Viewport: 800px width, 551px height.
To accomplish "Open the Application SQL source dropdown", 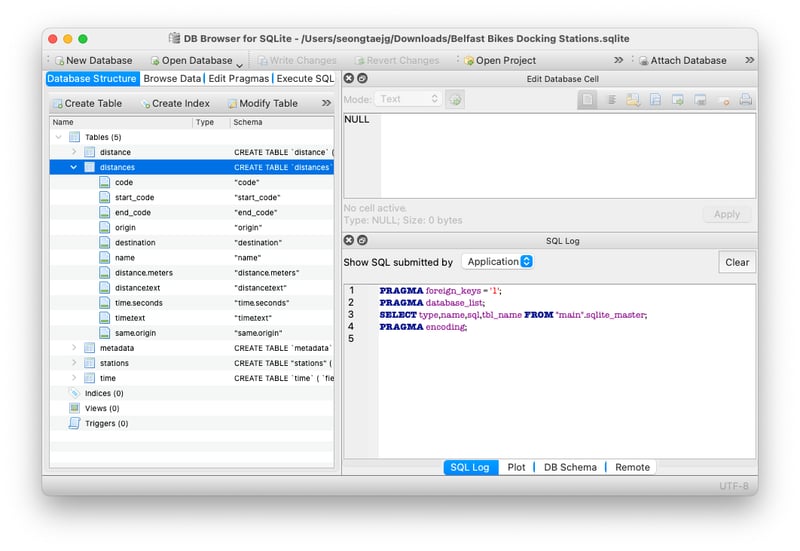I will coord(499,262).
